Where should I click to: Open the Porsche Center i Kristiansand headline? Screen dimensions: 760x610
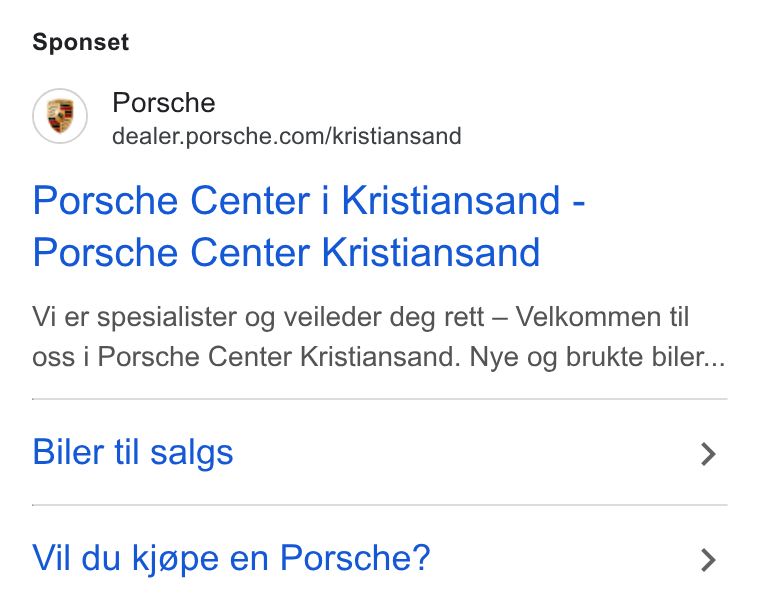(309, 226)
